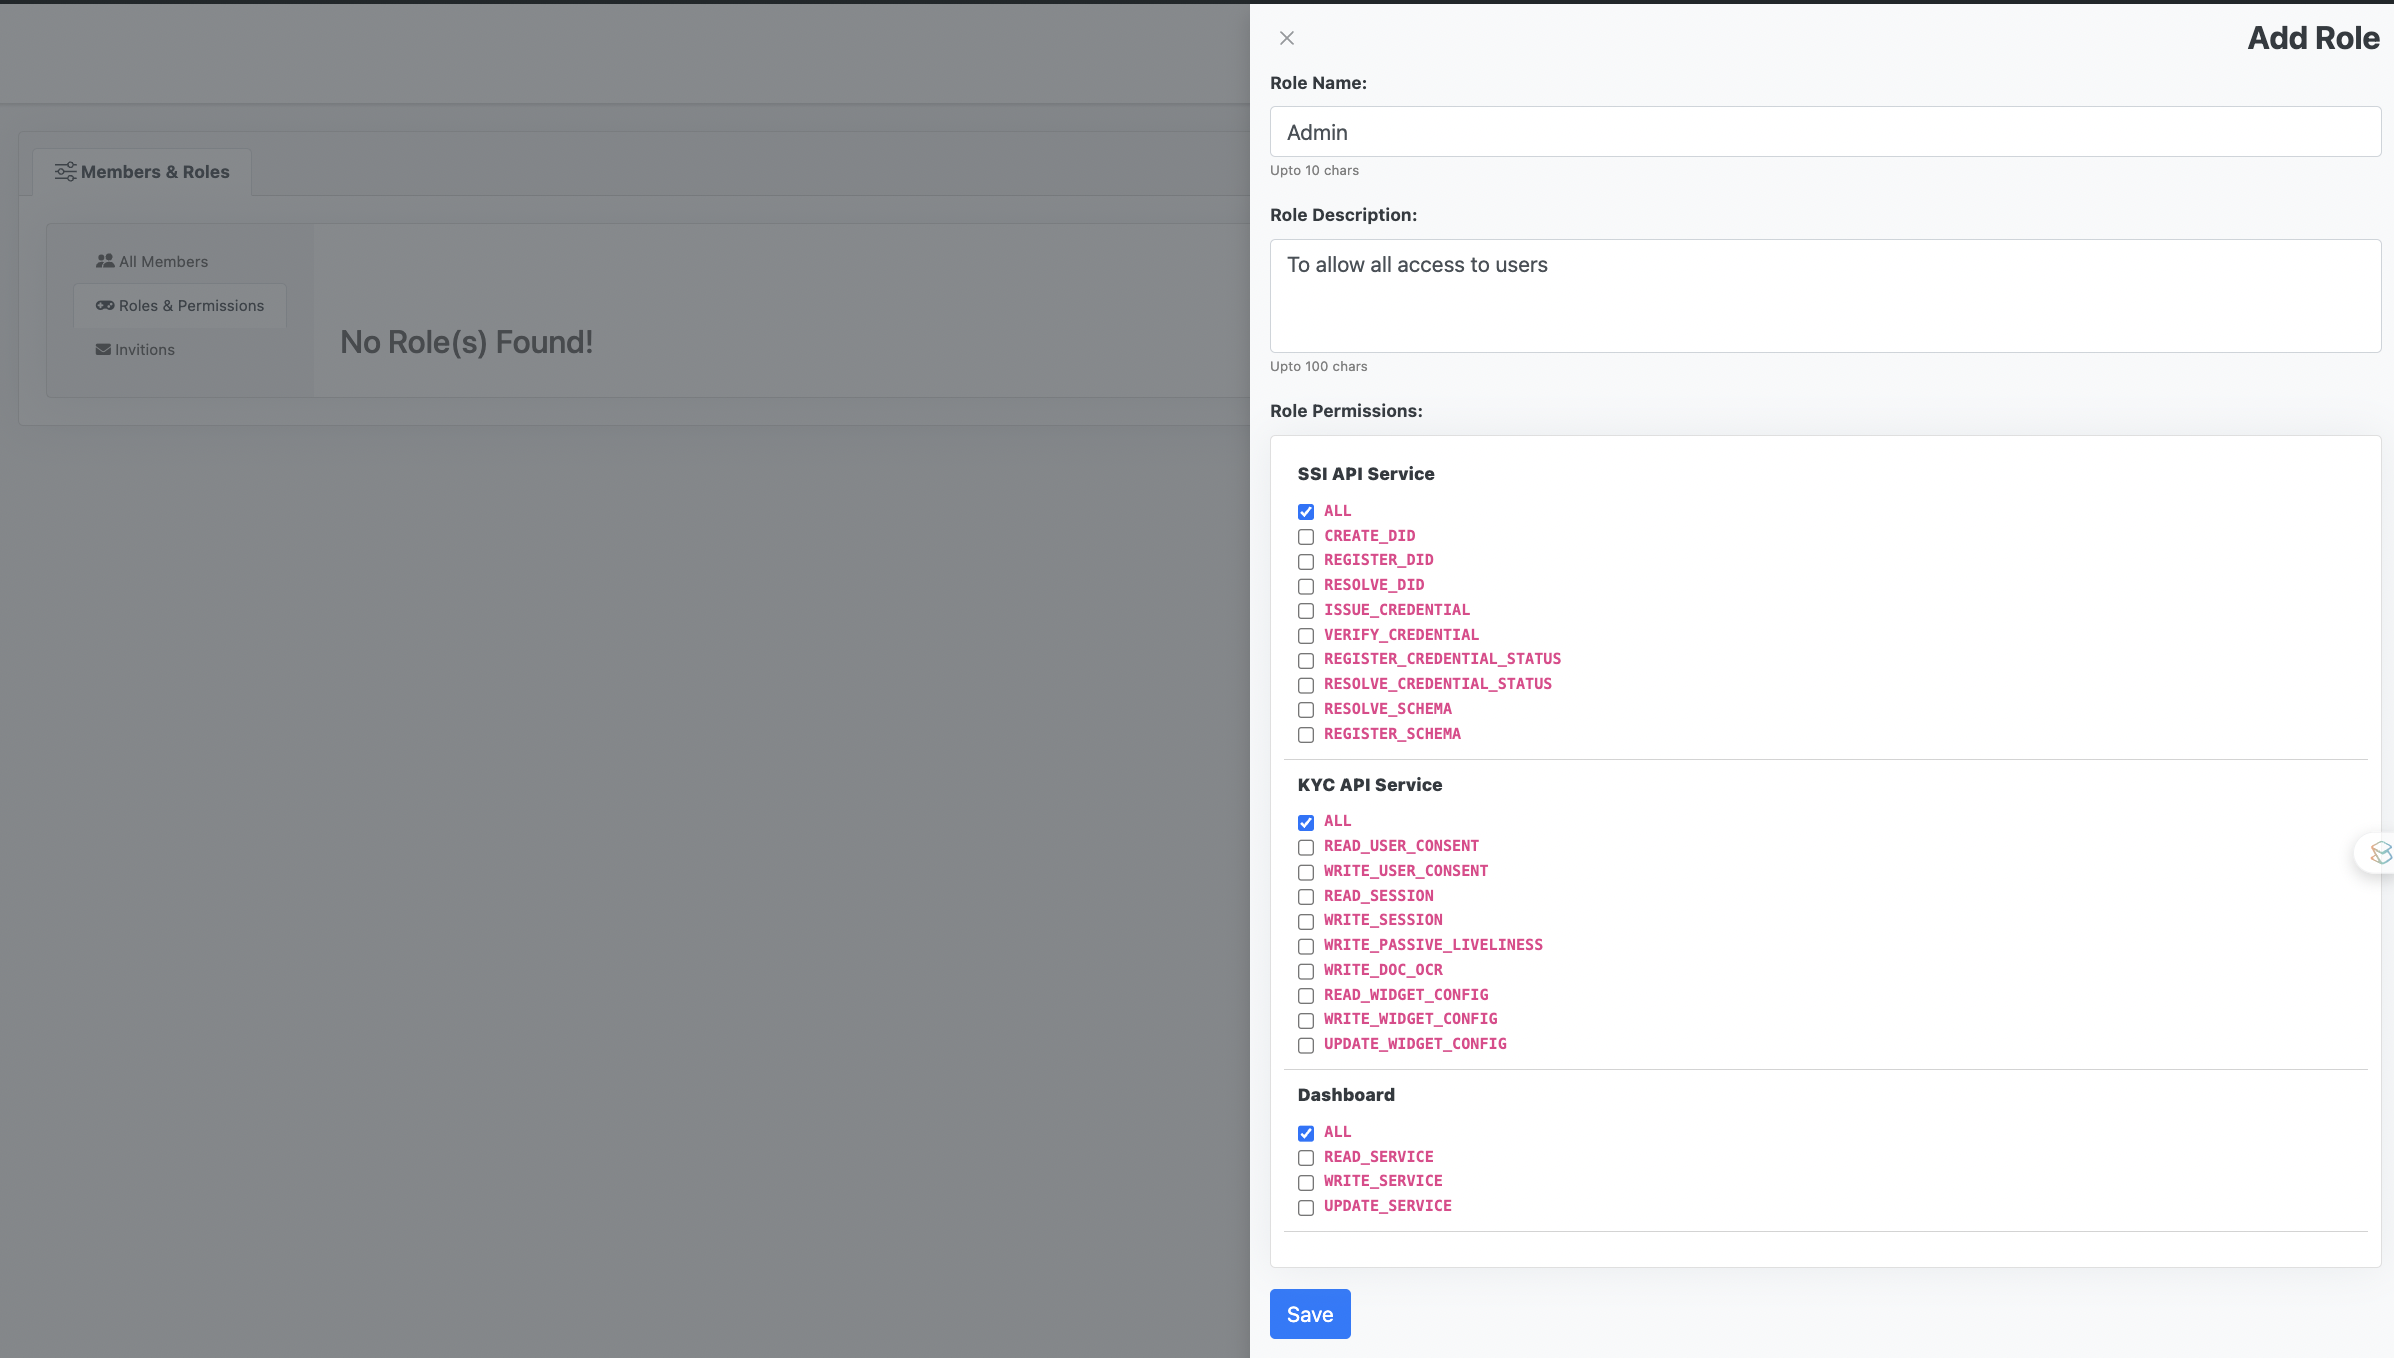Image resolution: width=2394 pixels, height=1358 pixels.
Task: Uncheck ALL under SSI API Service
Action: 1306,512
